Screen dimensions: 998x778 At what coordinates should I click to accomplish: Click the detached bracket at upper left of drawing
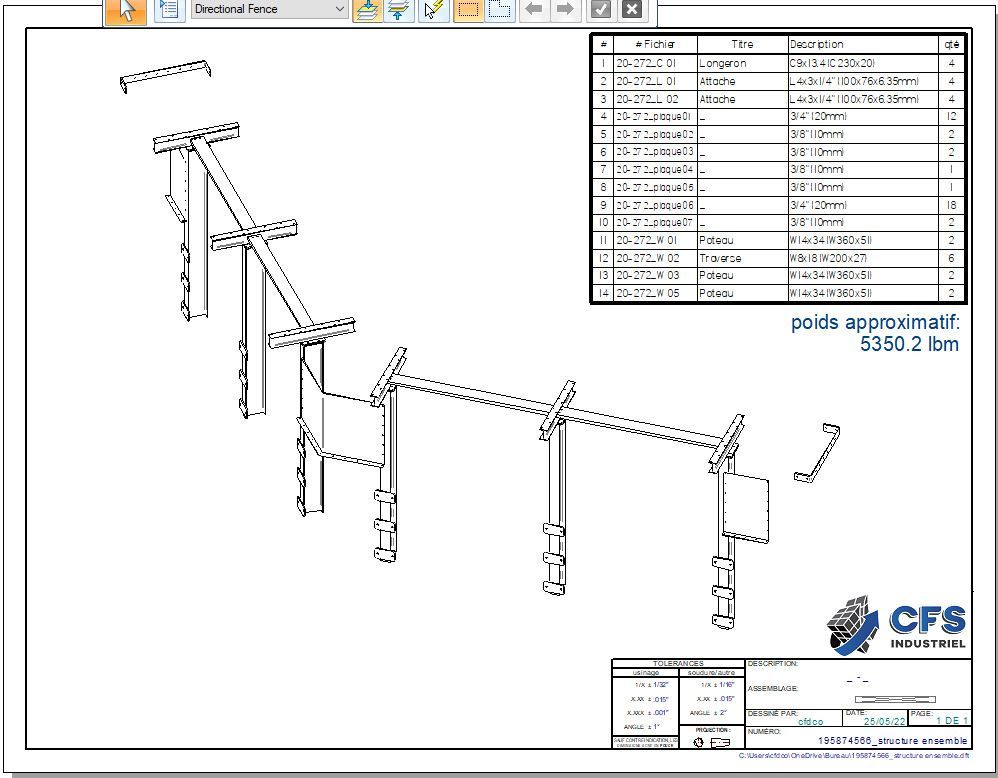click(165, 76)
